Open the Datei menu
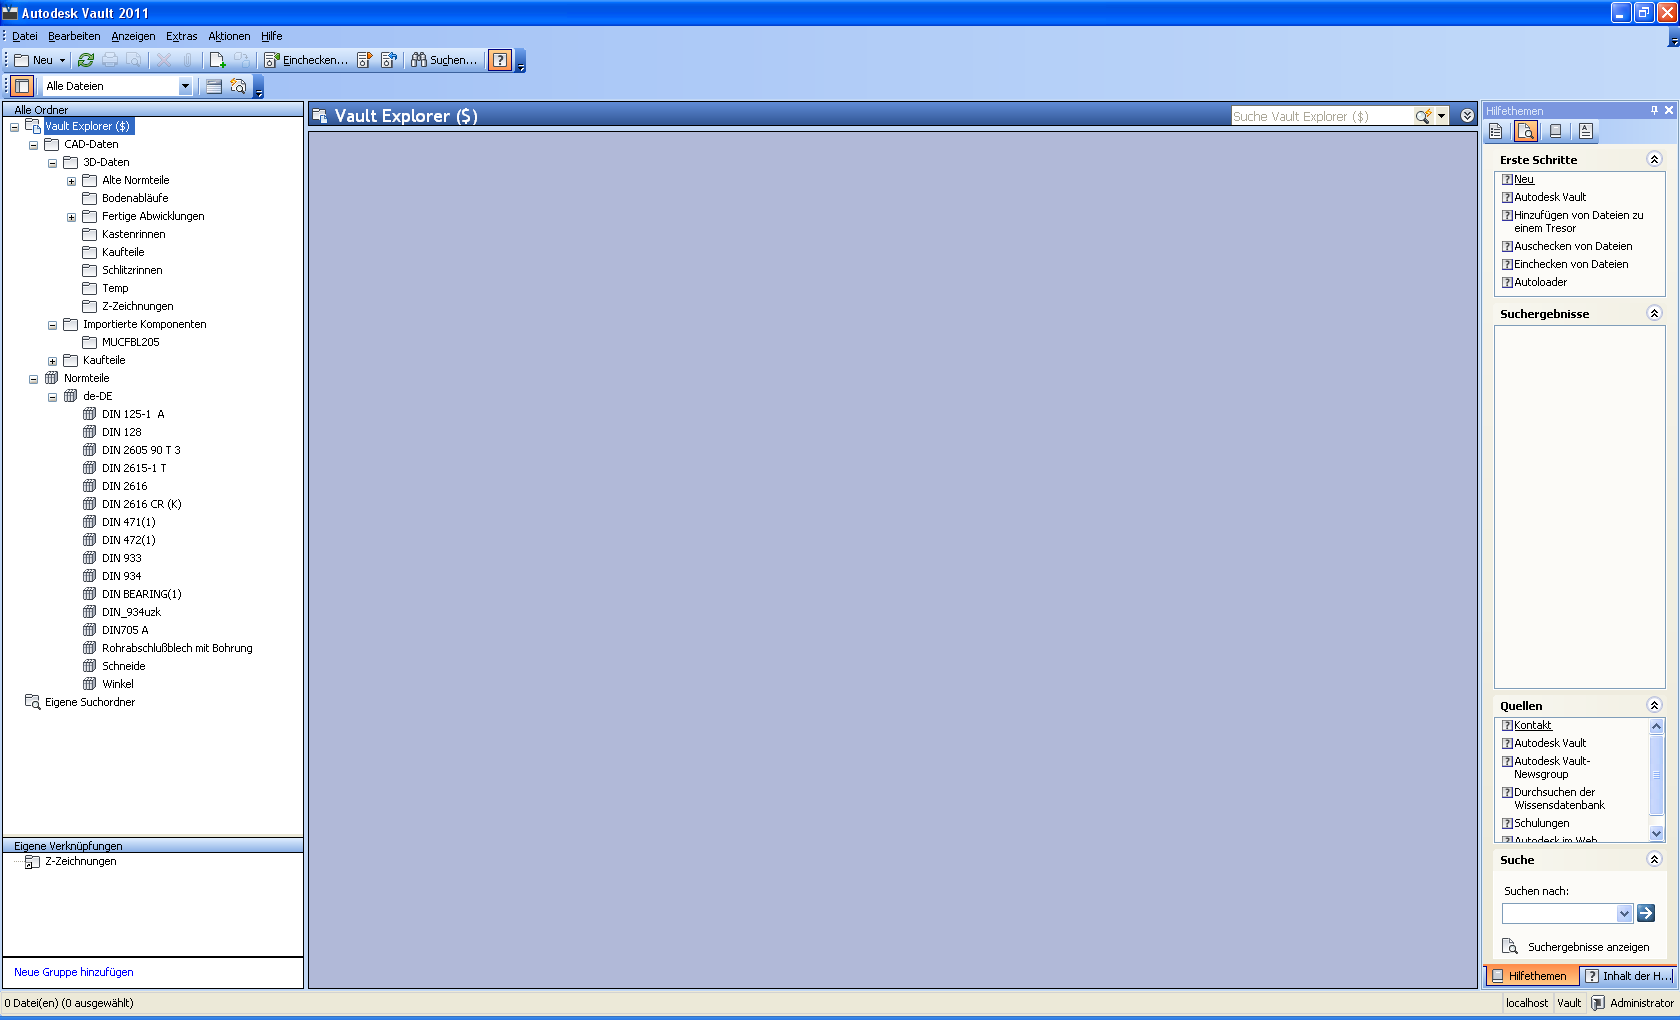Image resolution: width=1680 pixels, height=1020 pixels. click(25, 36)
